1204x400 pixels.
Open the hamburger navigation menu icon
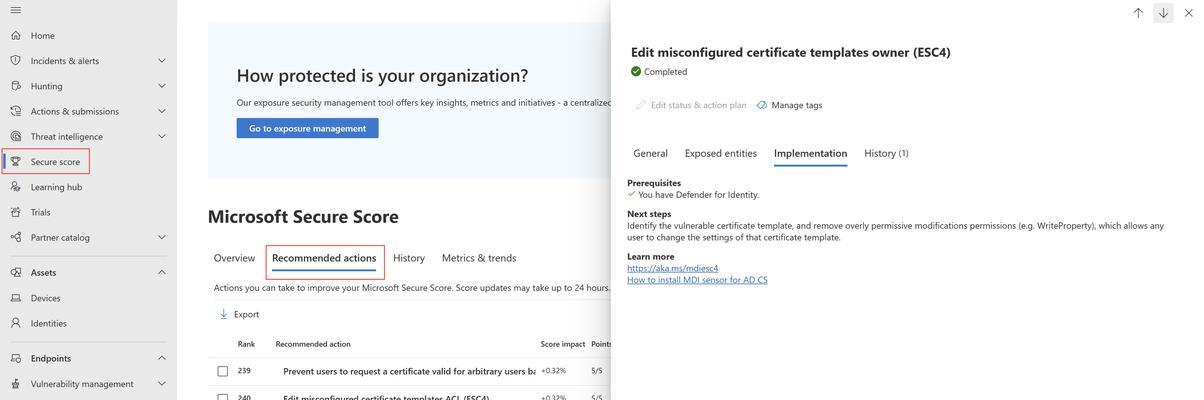[x=15, y=10]
